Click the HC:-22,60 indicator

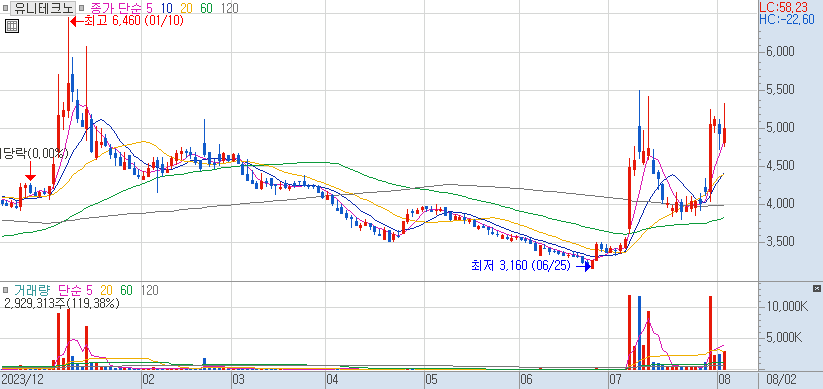tap(787, 19)
